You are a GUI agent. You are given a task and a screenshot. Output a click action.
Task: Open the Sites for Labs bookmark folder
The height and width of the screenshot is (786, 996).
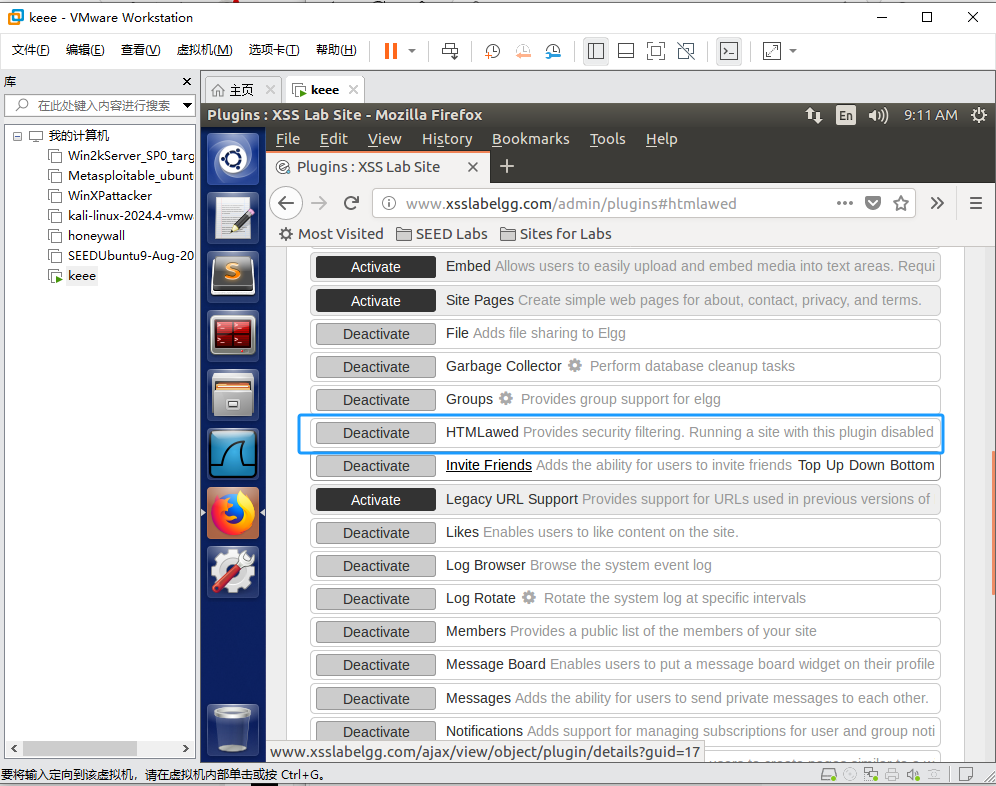point(556,234)
